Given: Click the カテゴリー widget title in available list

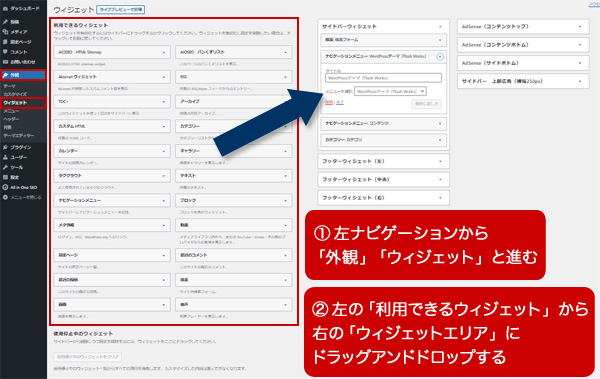Looking at the screenshot, I should (x=190, y=126).
